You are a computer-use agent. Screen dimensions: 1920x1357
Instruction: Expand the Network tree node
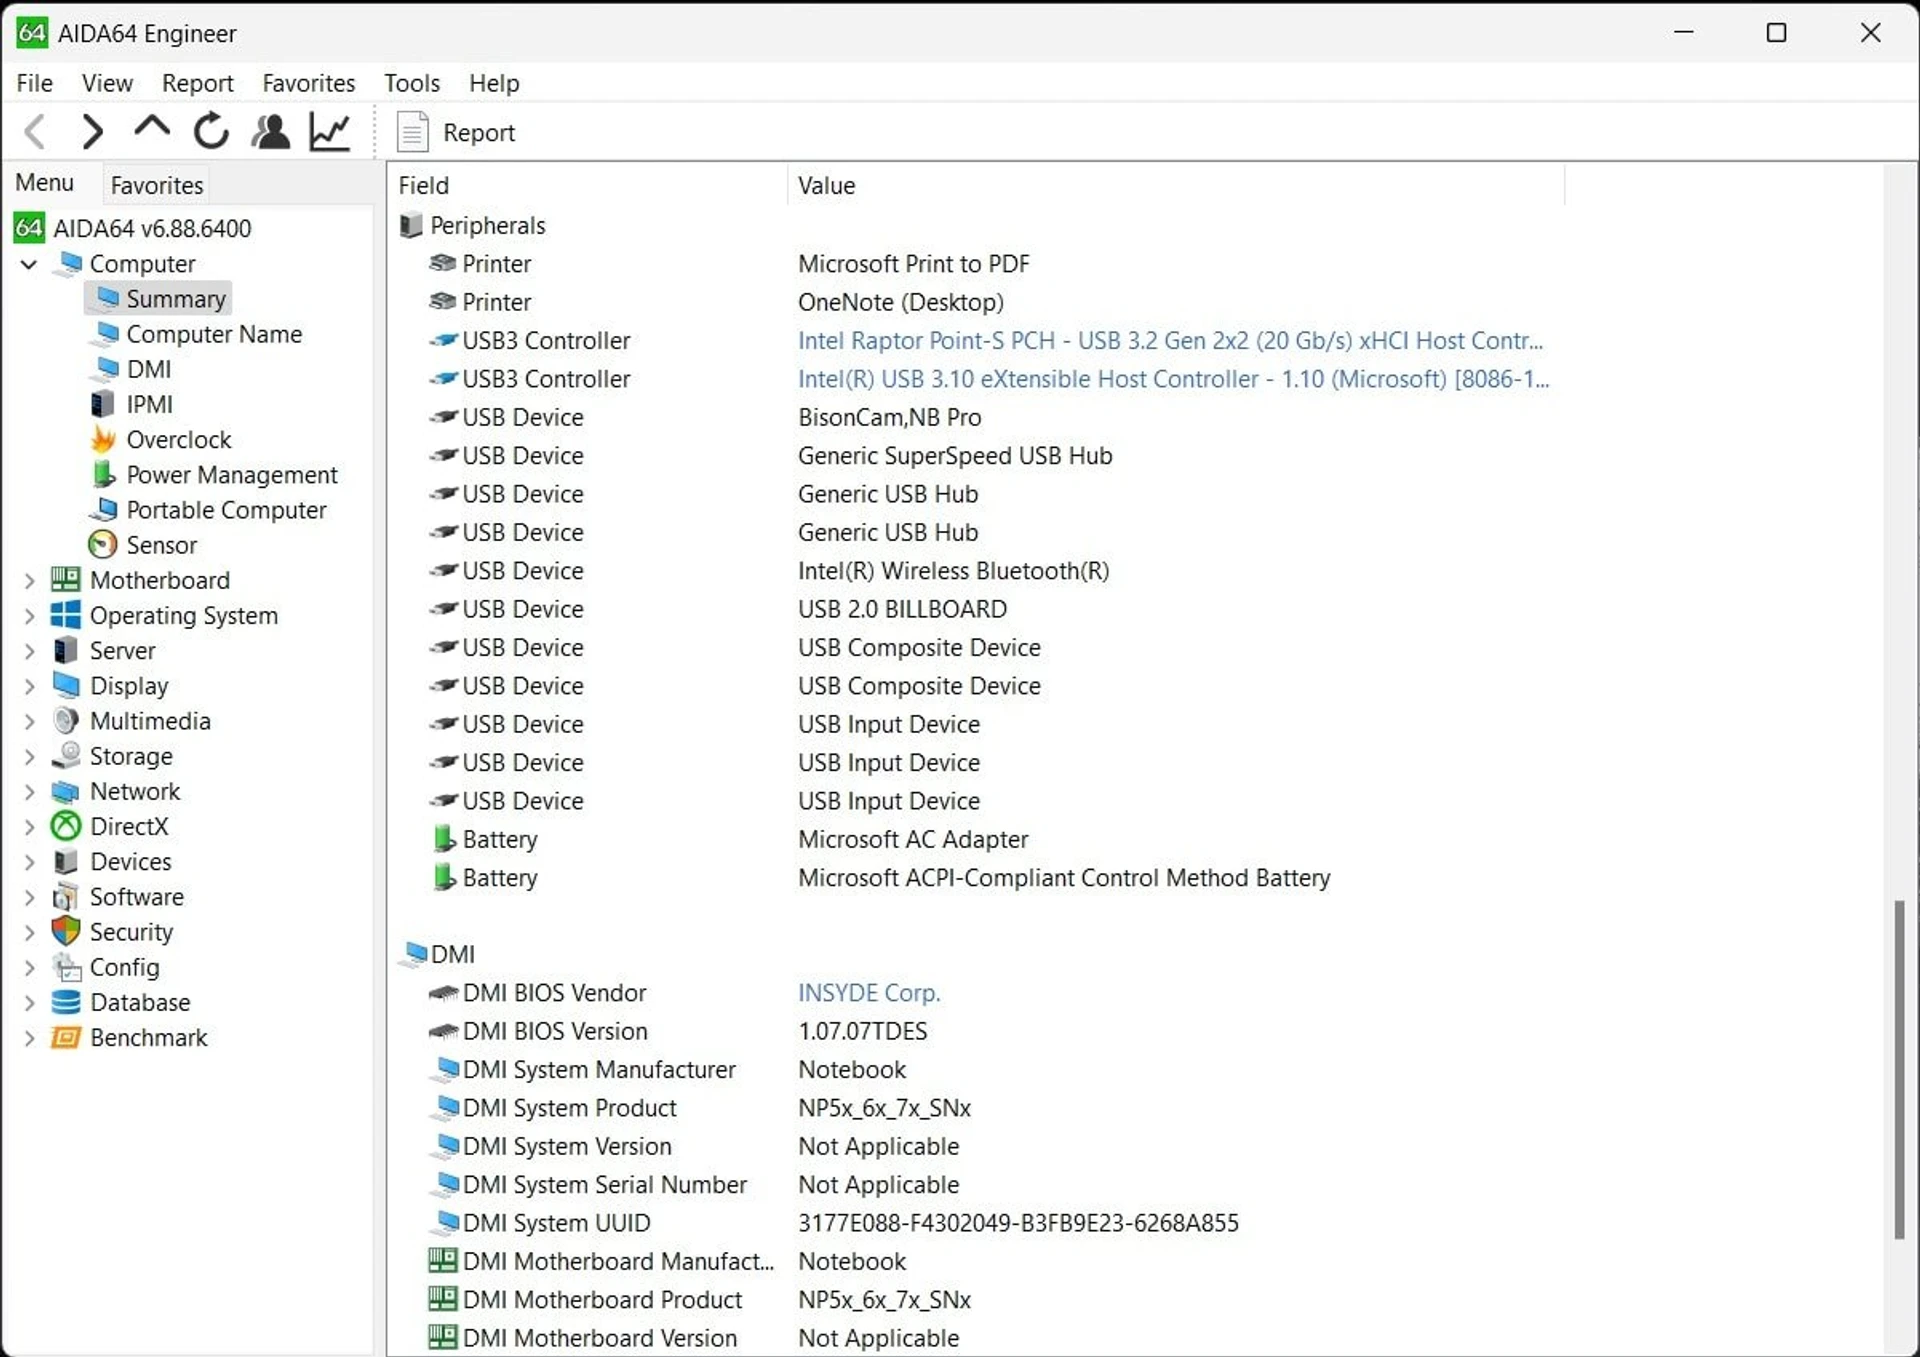pos(29,792)
